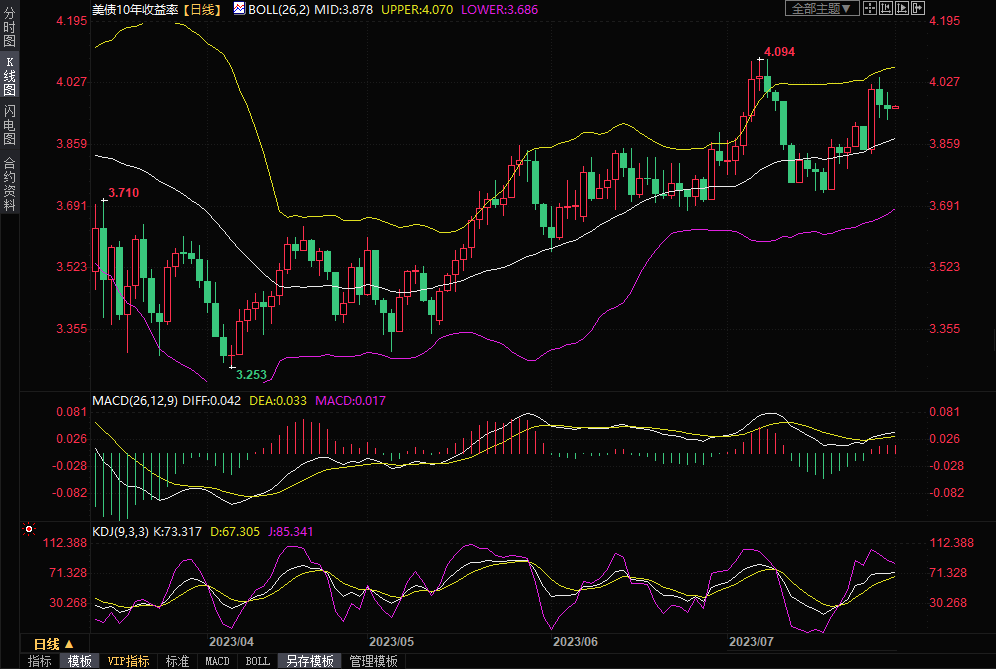This screenshot has height=669, width=996.
Task: Click the 4.094 high price marker
Action: click(x=779, y=51)
